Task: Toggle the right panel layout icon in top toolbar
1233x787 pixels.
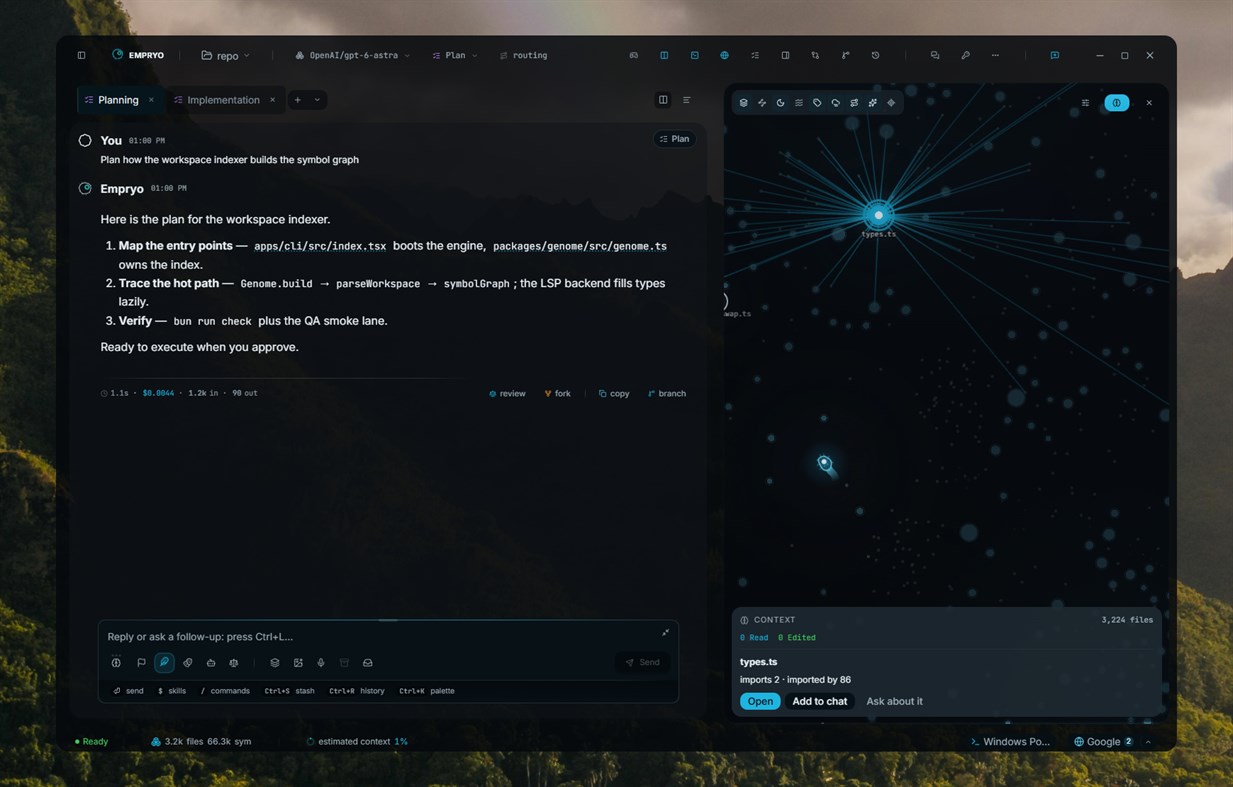Action: pos(785,55)
